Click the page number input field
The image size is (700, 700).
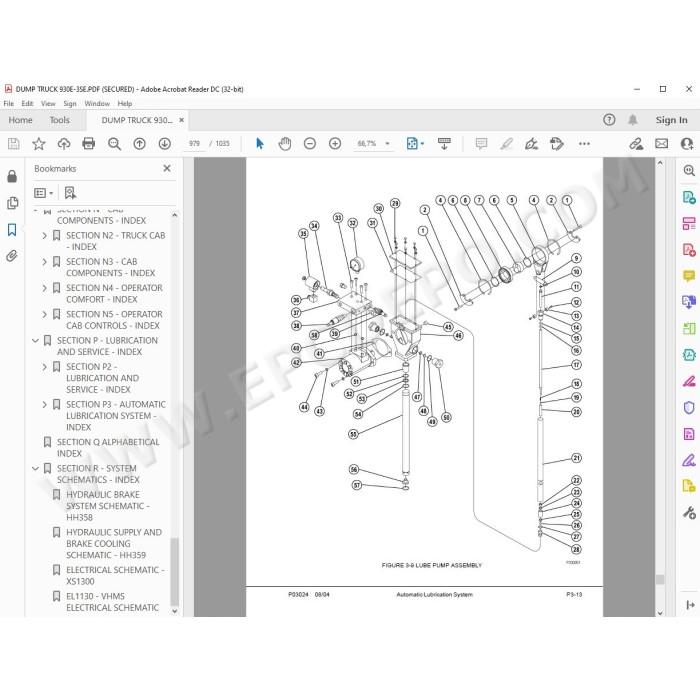(x=194, y=143)
